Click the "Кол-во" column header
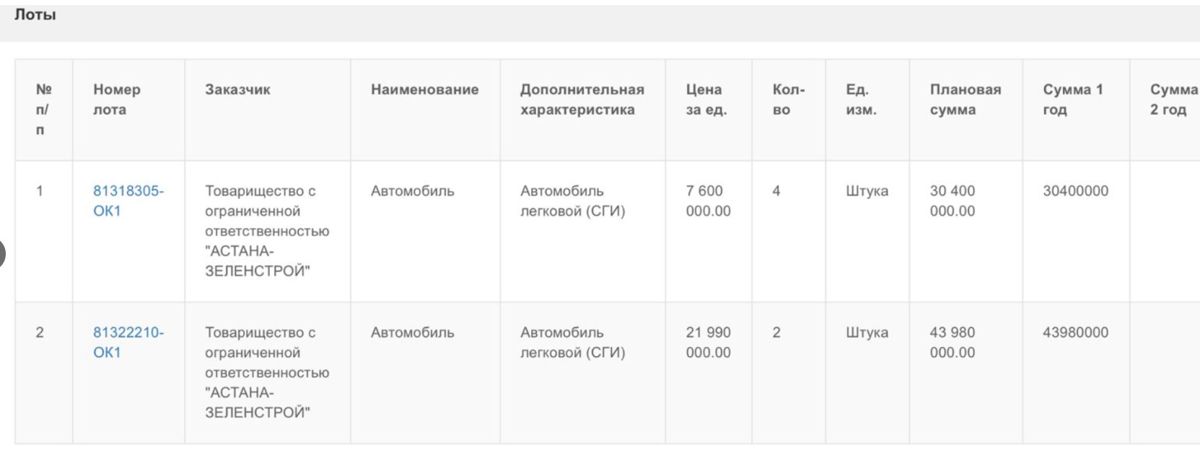The width and height of the screenshot is (1200, 458). click(782, 100)
